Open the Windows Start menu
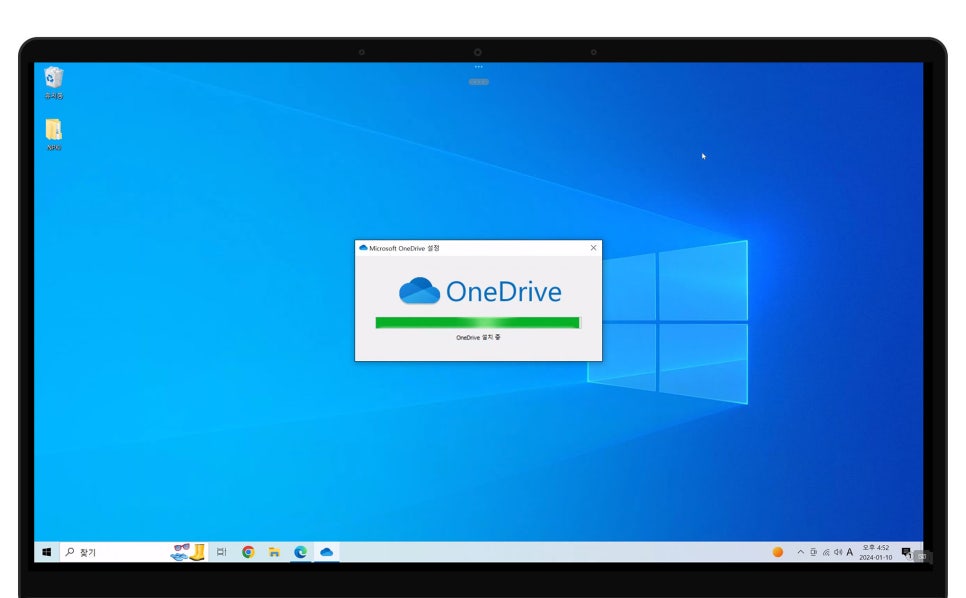966x598 pixels. click(x=46, y=552)
